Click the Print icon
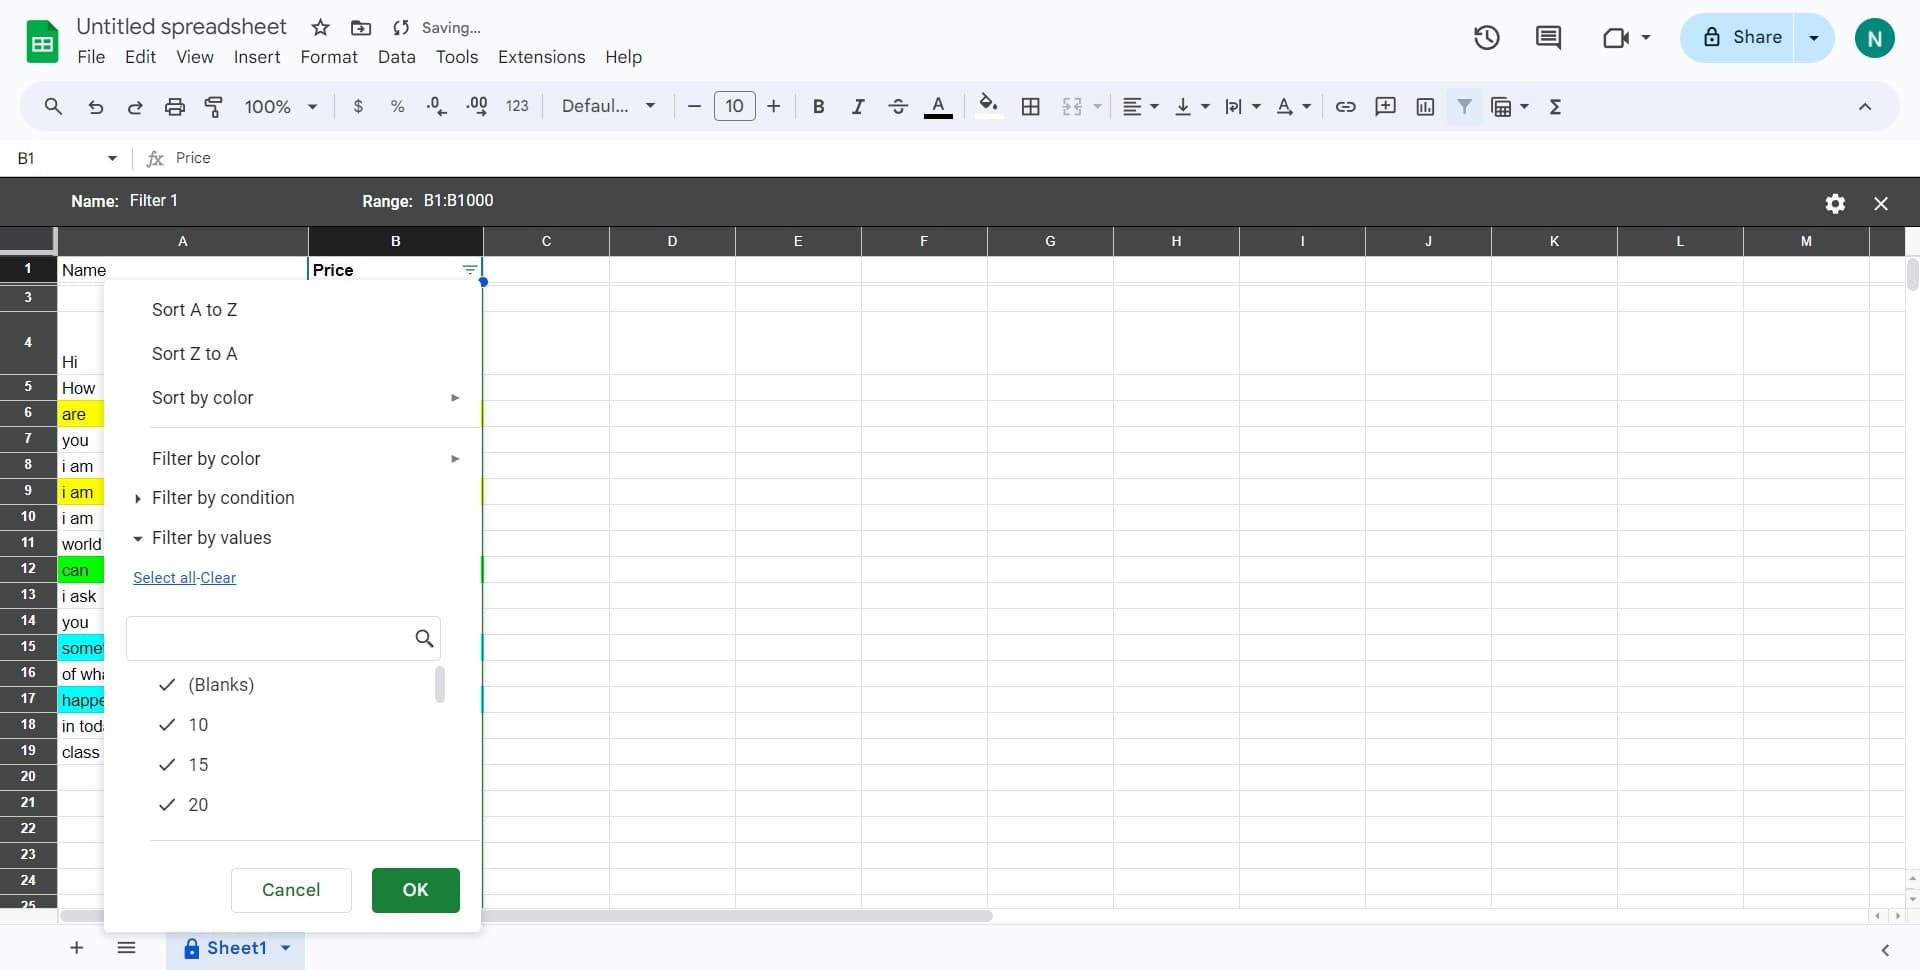 174,106
